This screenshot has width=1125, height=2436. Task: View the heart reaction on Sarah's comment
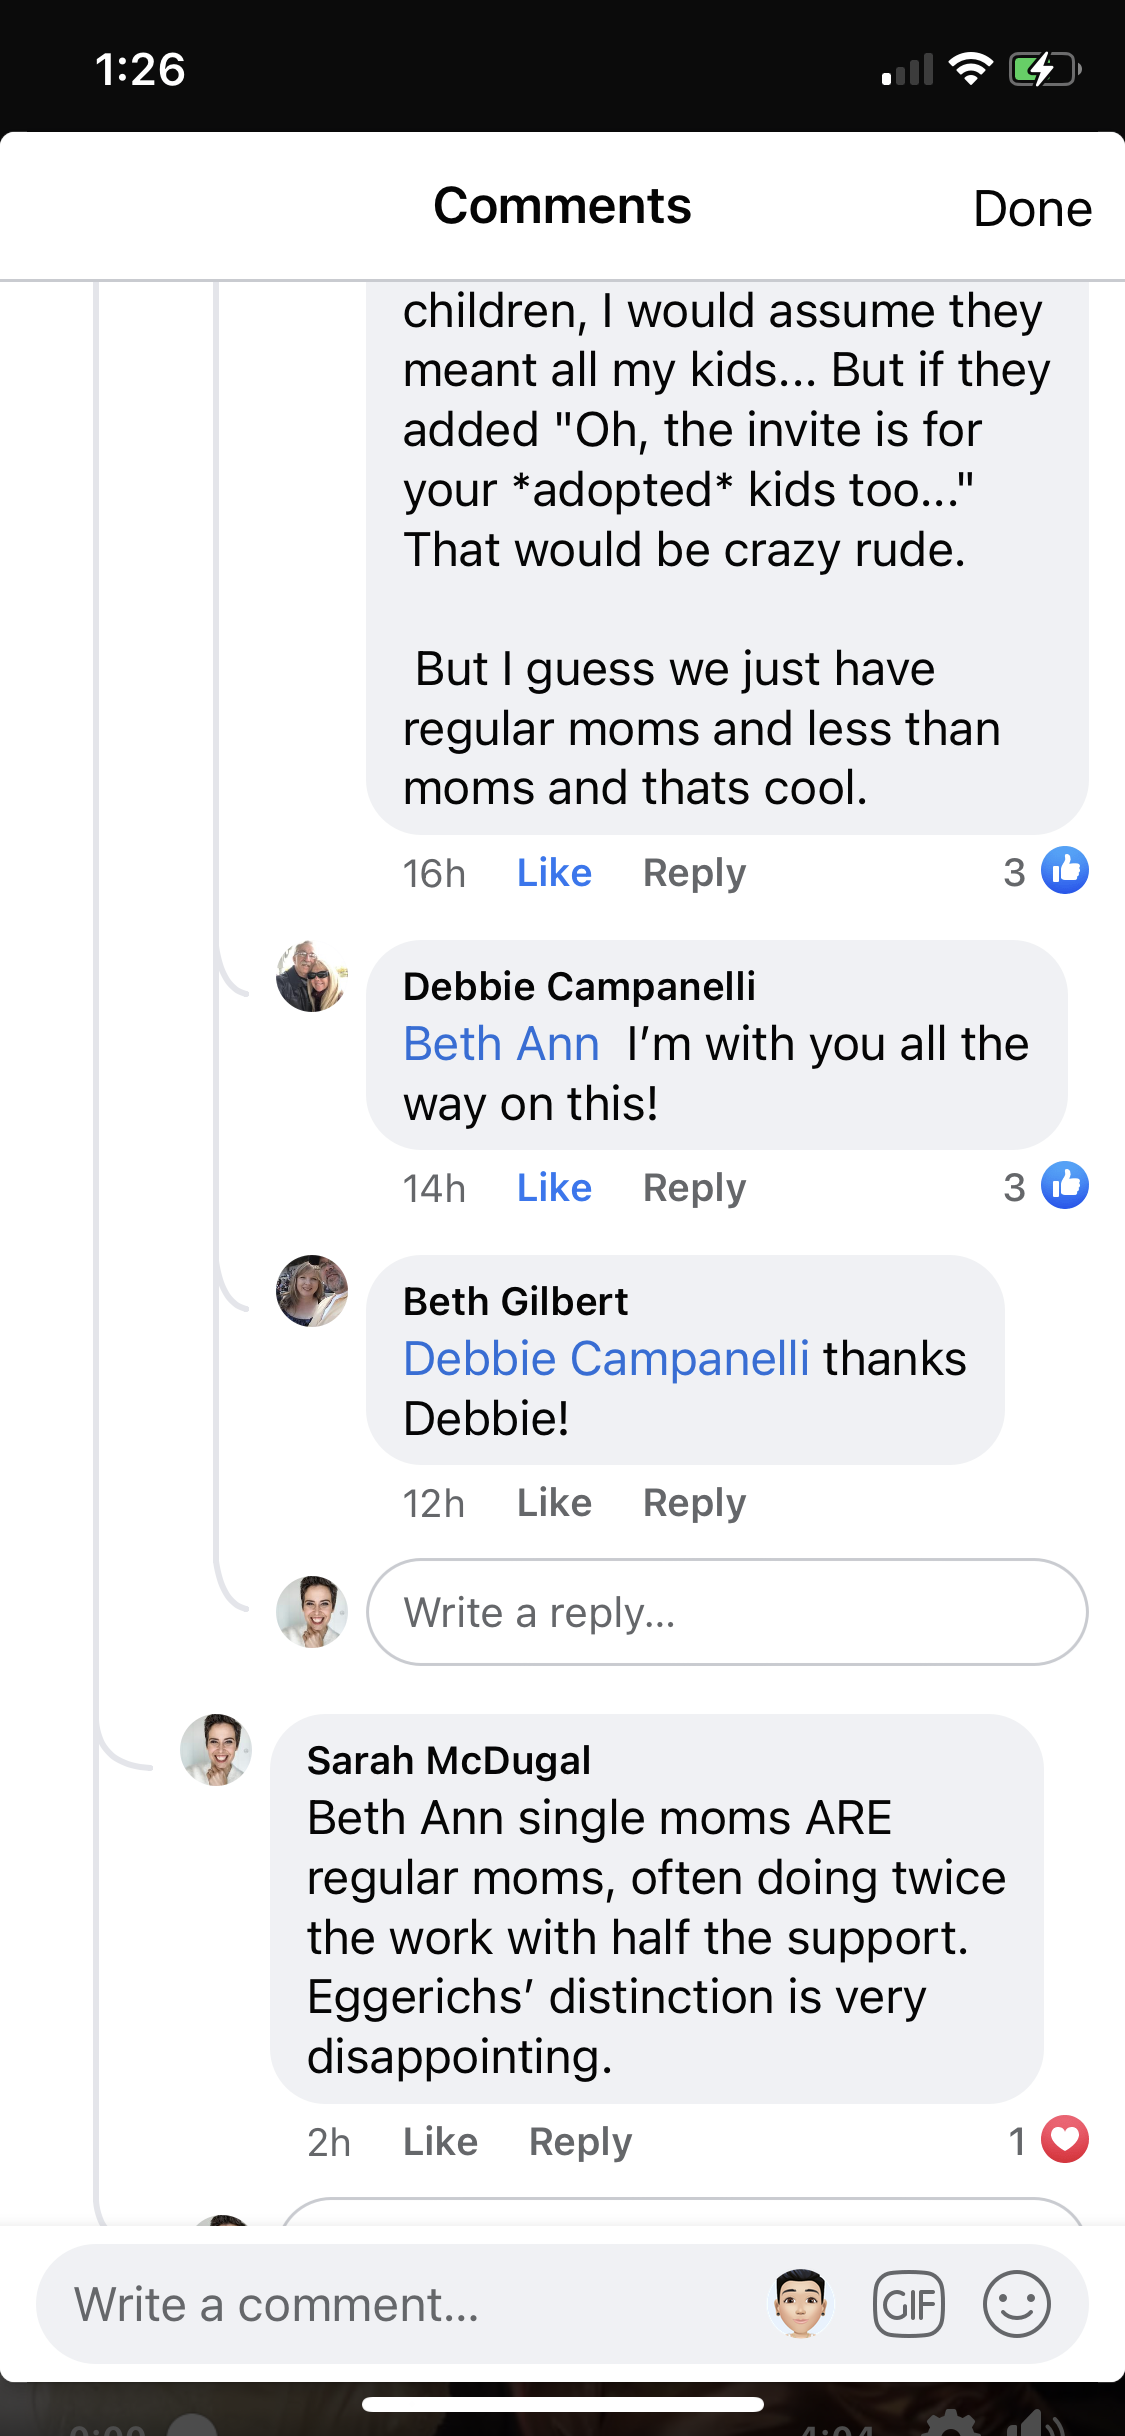pos(1064,2140)
